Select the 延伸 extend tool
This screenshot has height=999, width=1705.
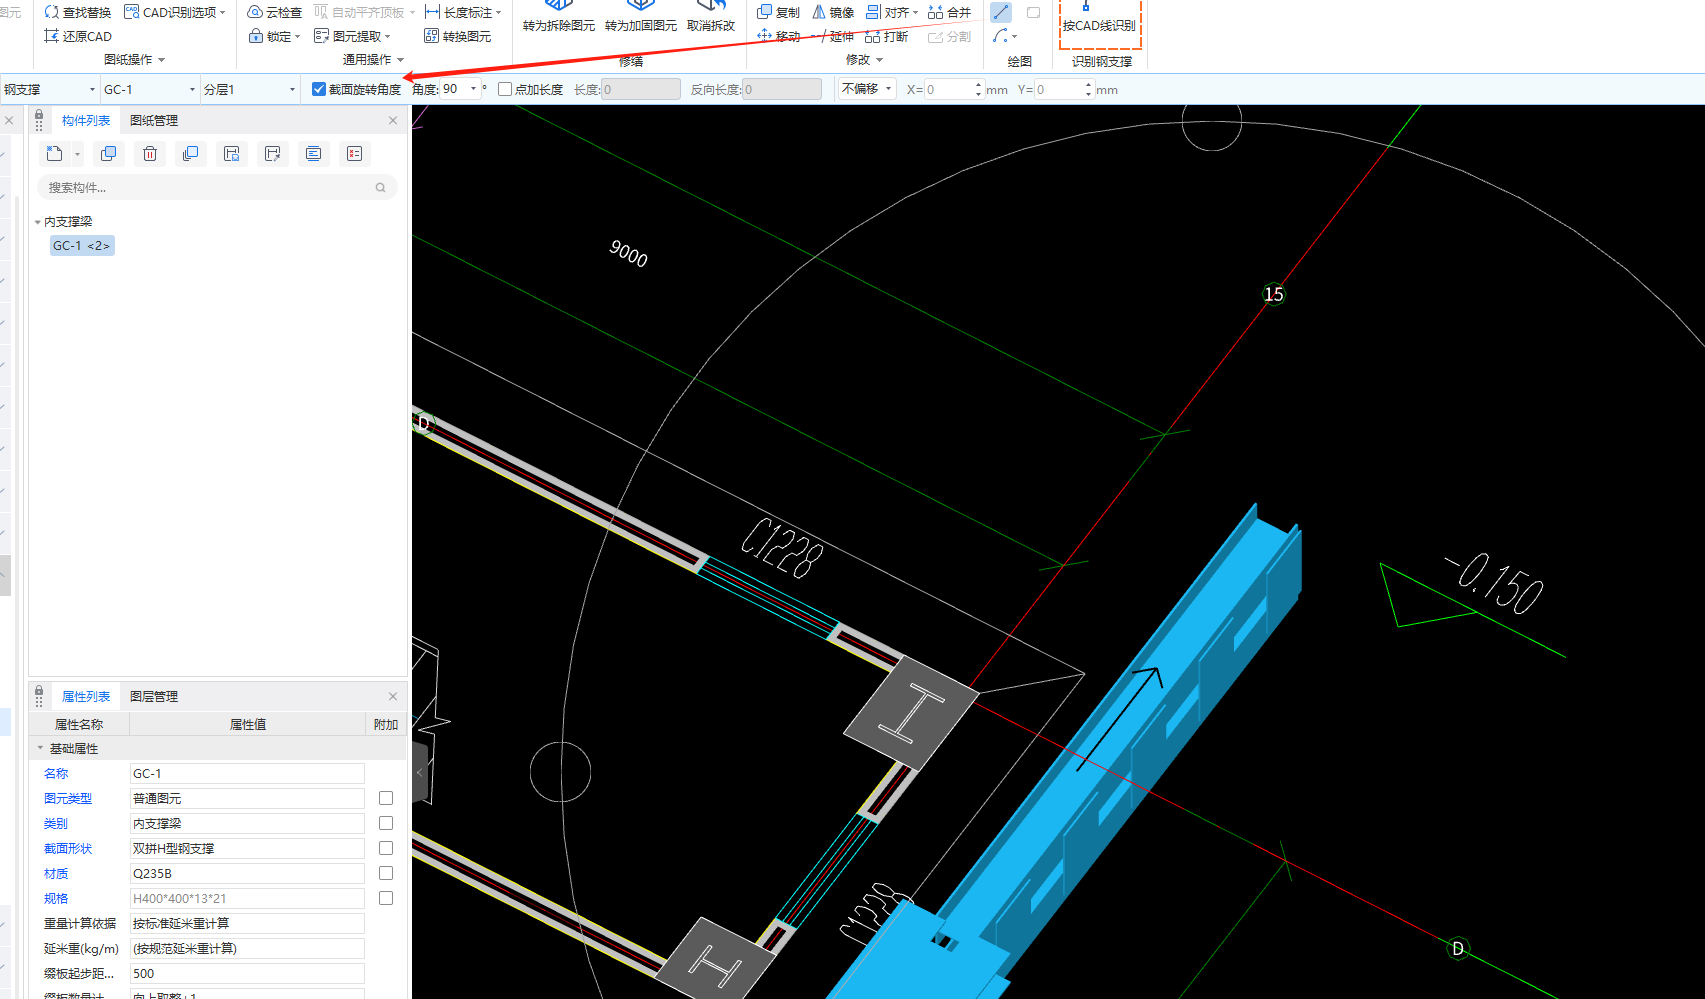832,36
